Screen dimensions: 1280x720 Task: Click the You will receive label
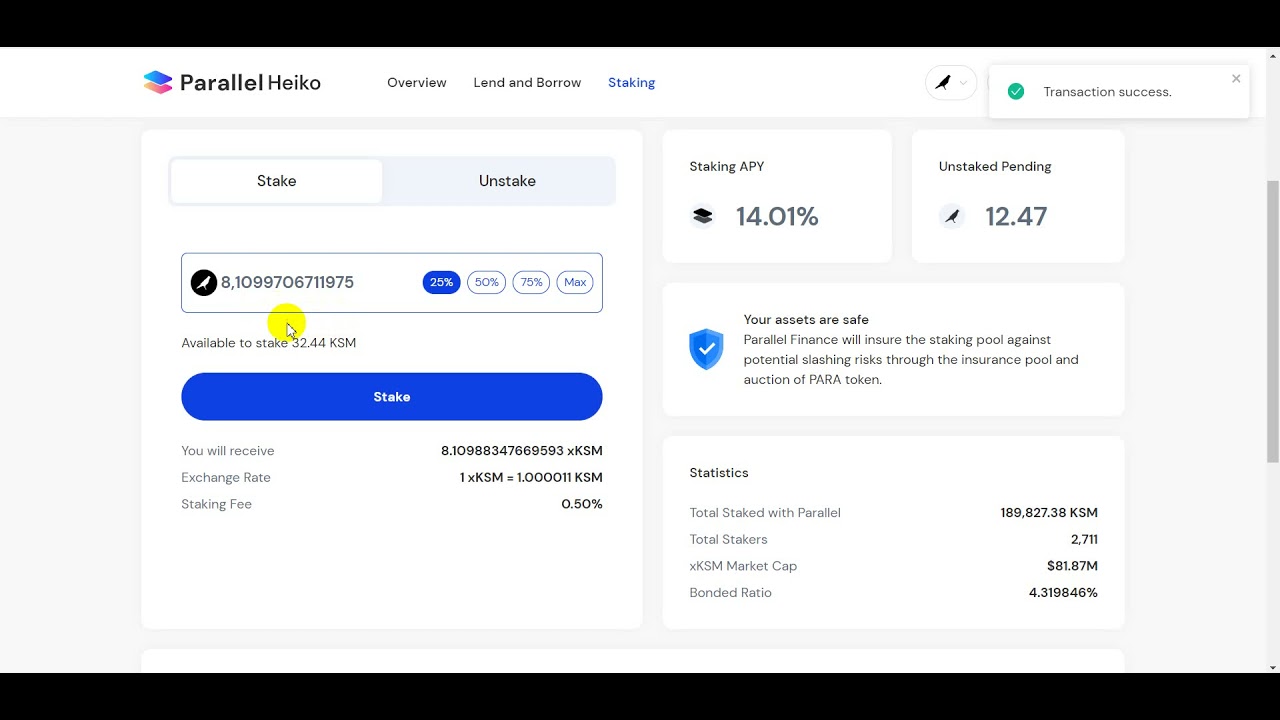[x=228, y=451]
